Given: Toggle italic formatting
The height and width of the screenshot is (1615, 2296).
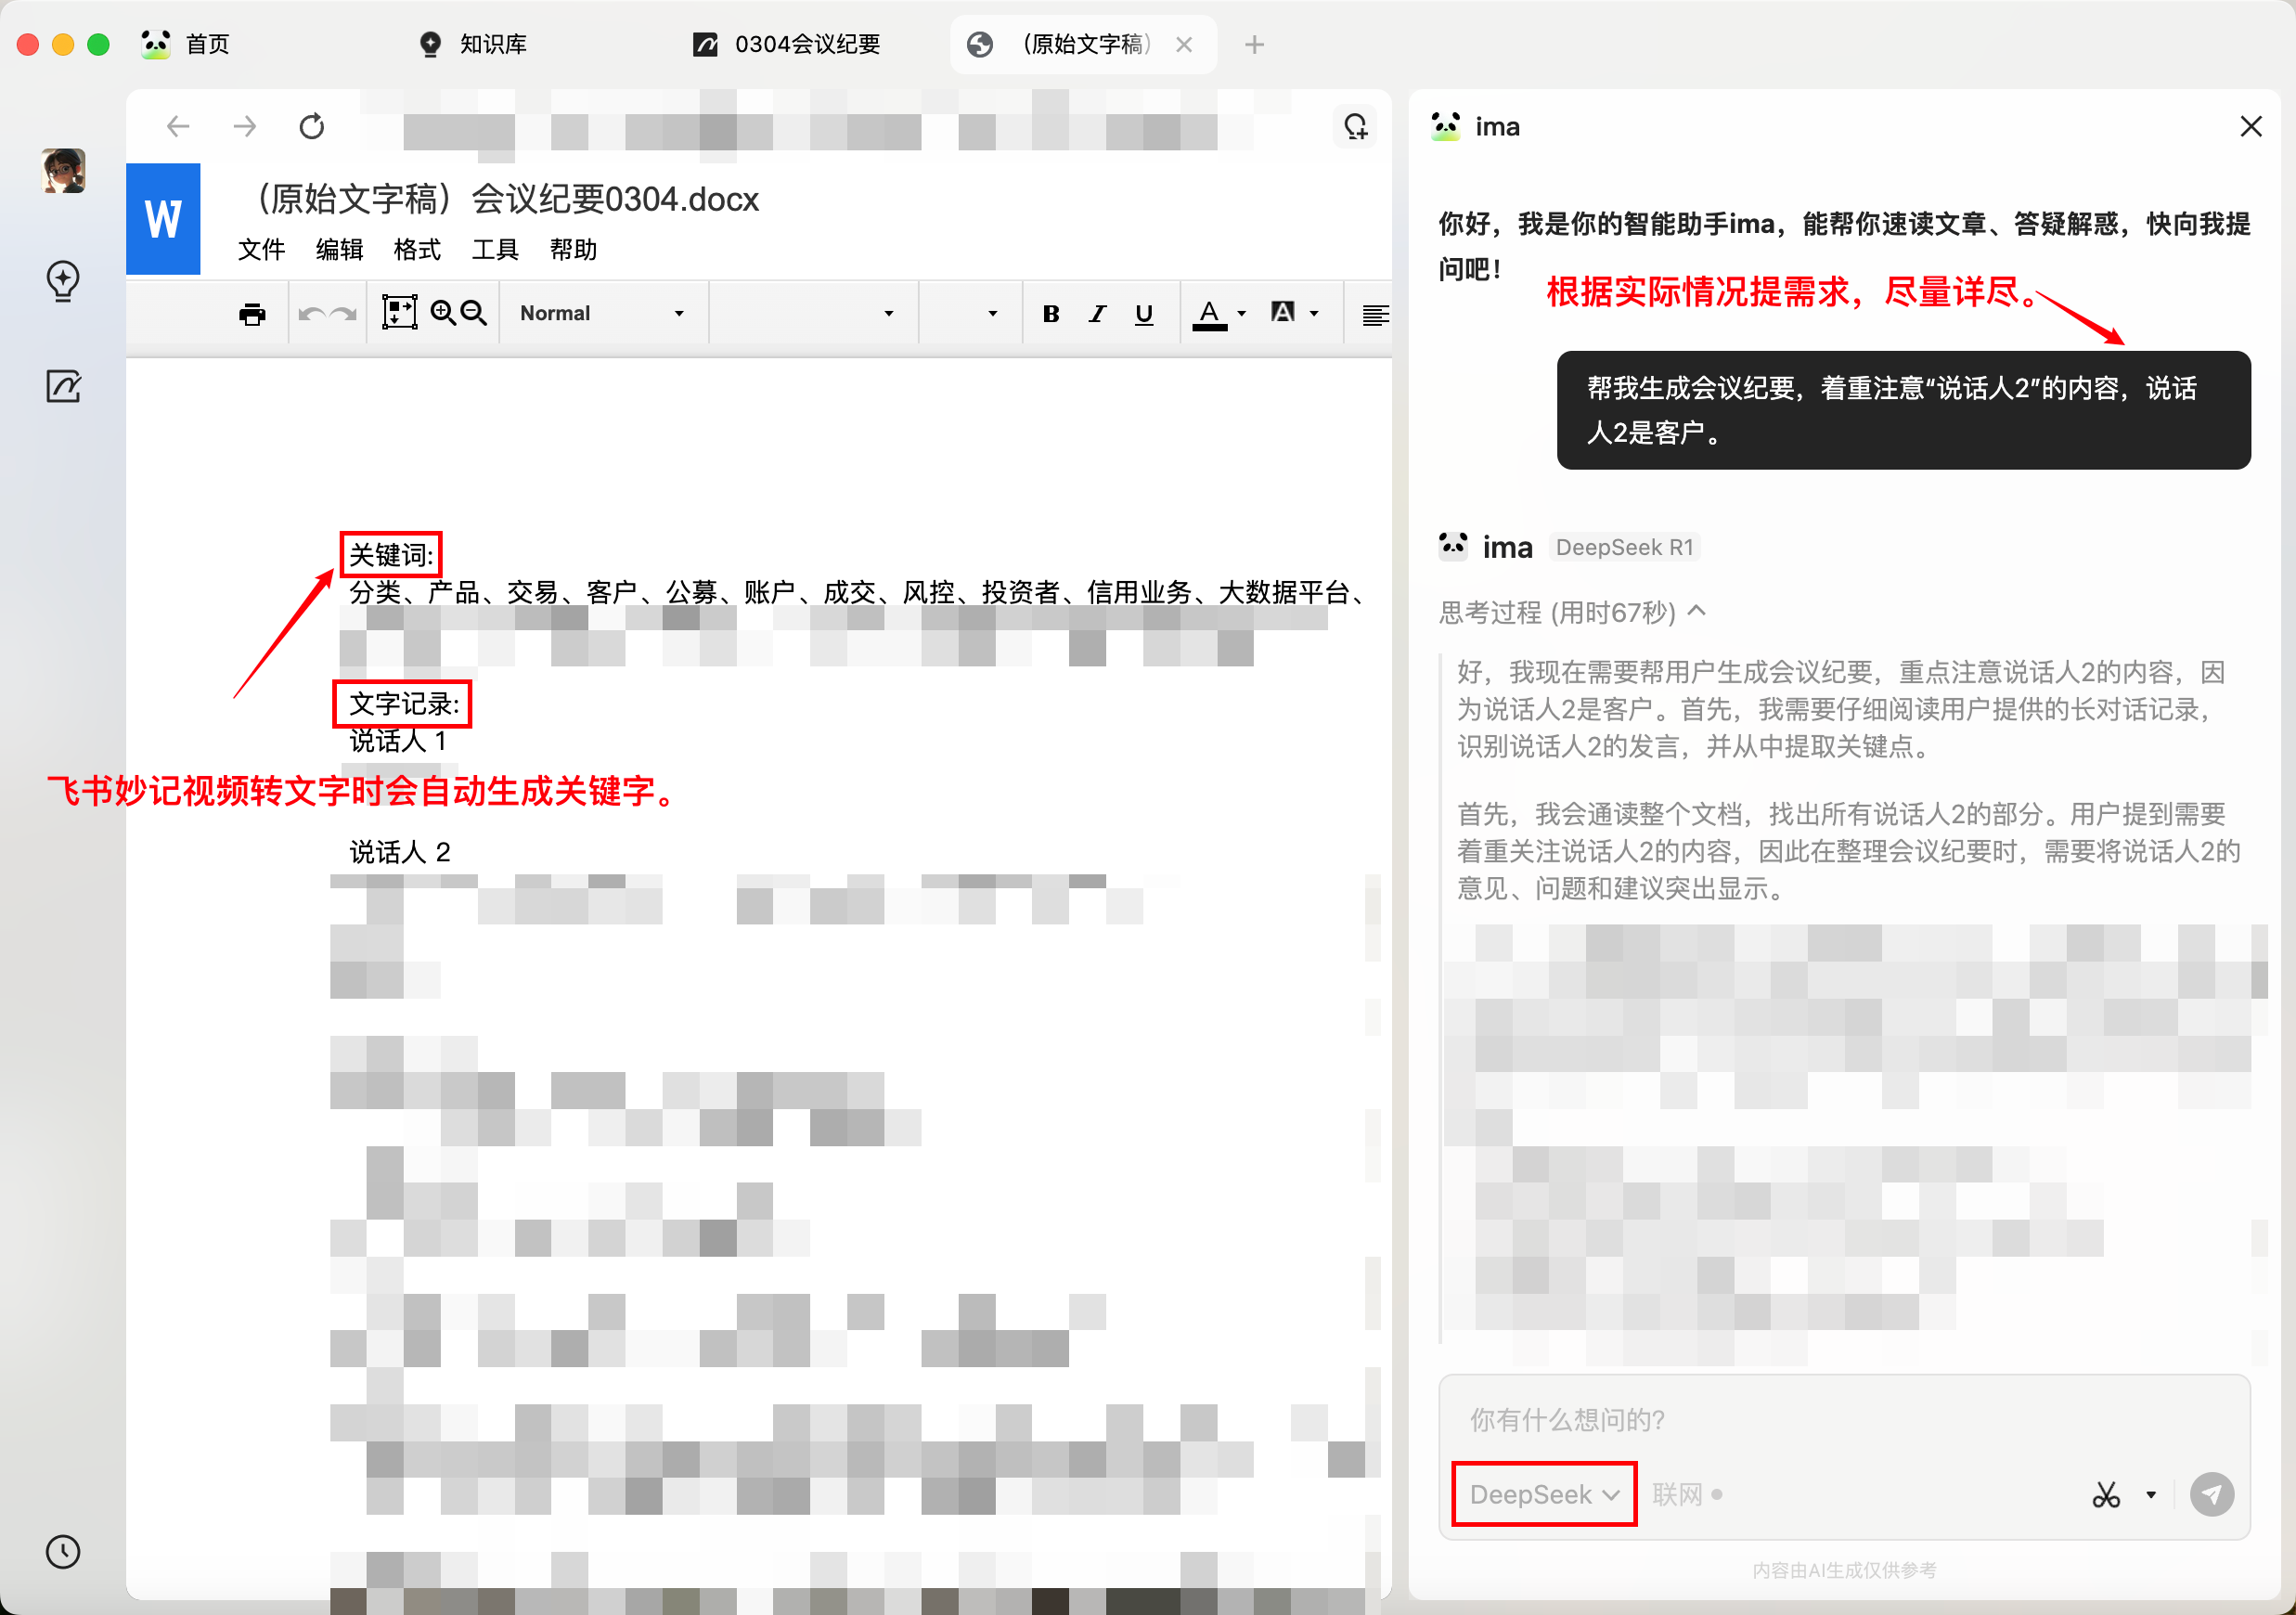Looking at the screenshot, I should tap(1097, 314).
